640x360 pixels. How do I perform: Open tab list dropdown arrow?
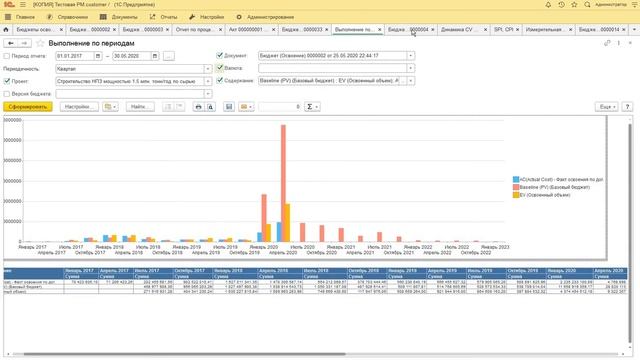(x=634, y=29)
